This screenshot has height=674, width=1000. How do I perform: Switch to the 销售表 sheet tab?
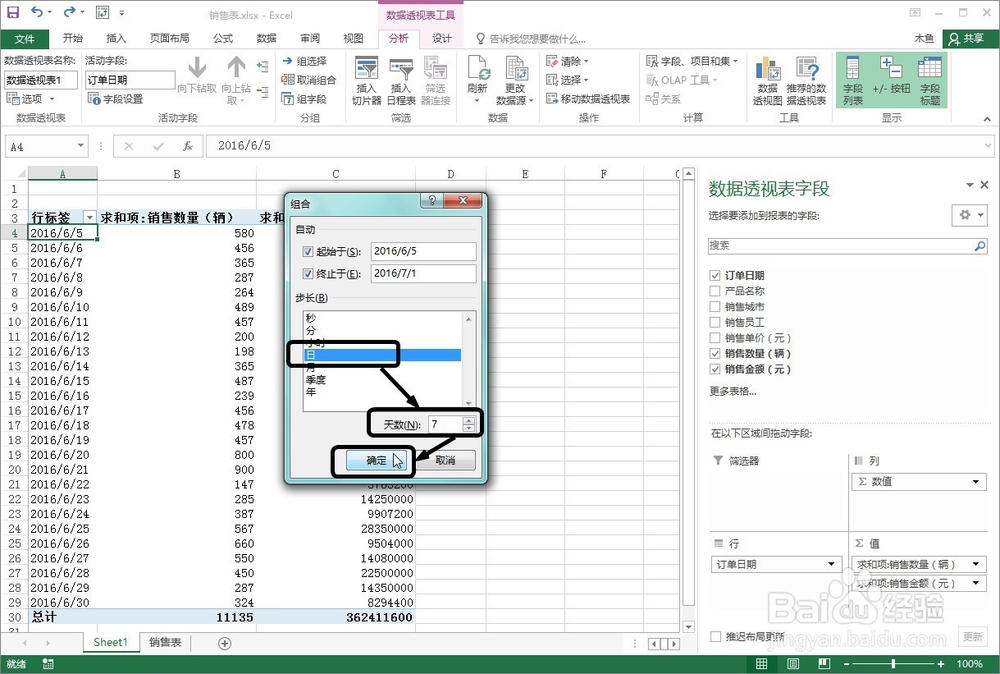pos(165,642)
